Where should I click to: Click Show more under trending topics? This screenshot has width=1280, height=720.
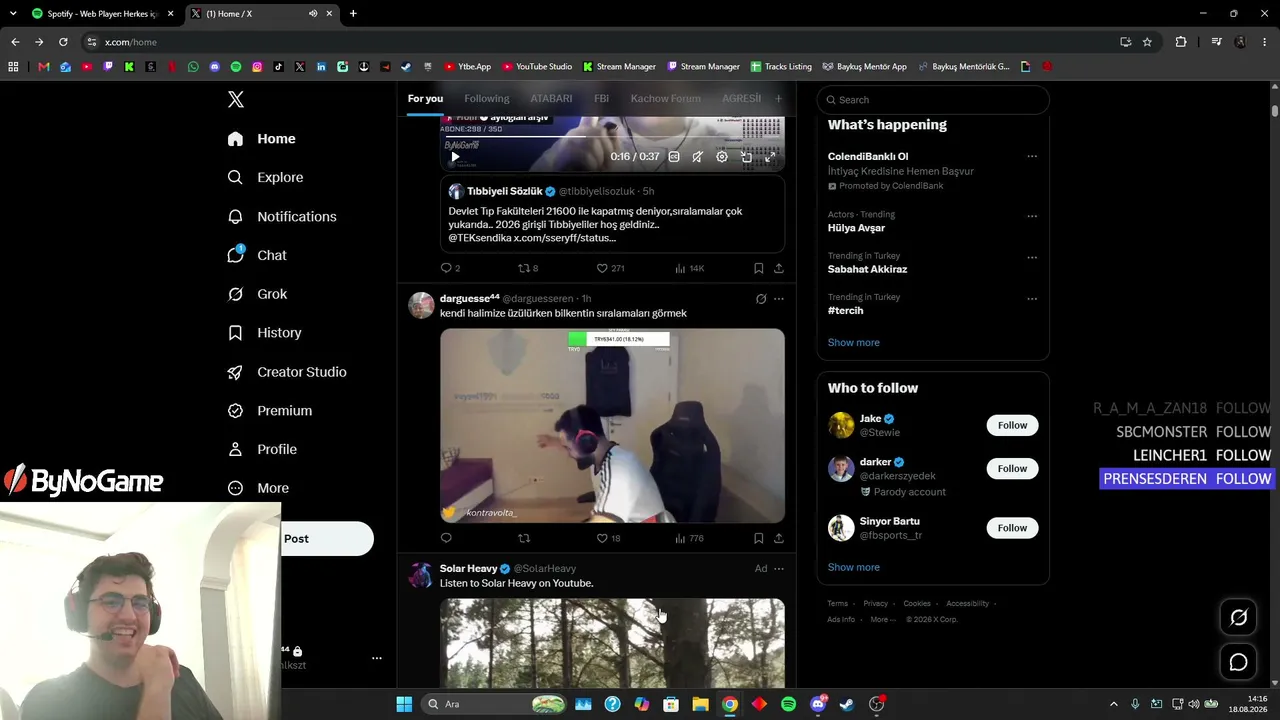pos(853,343)
